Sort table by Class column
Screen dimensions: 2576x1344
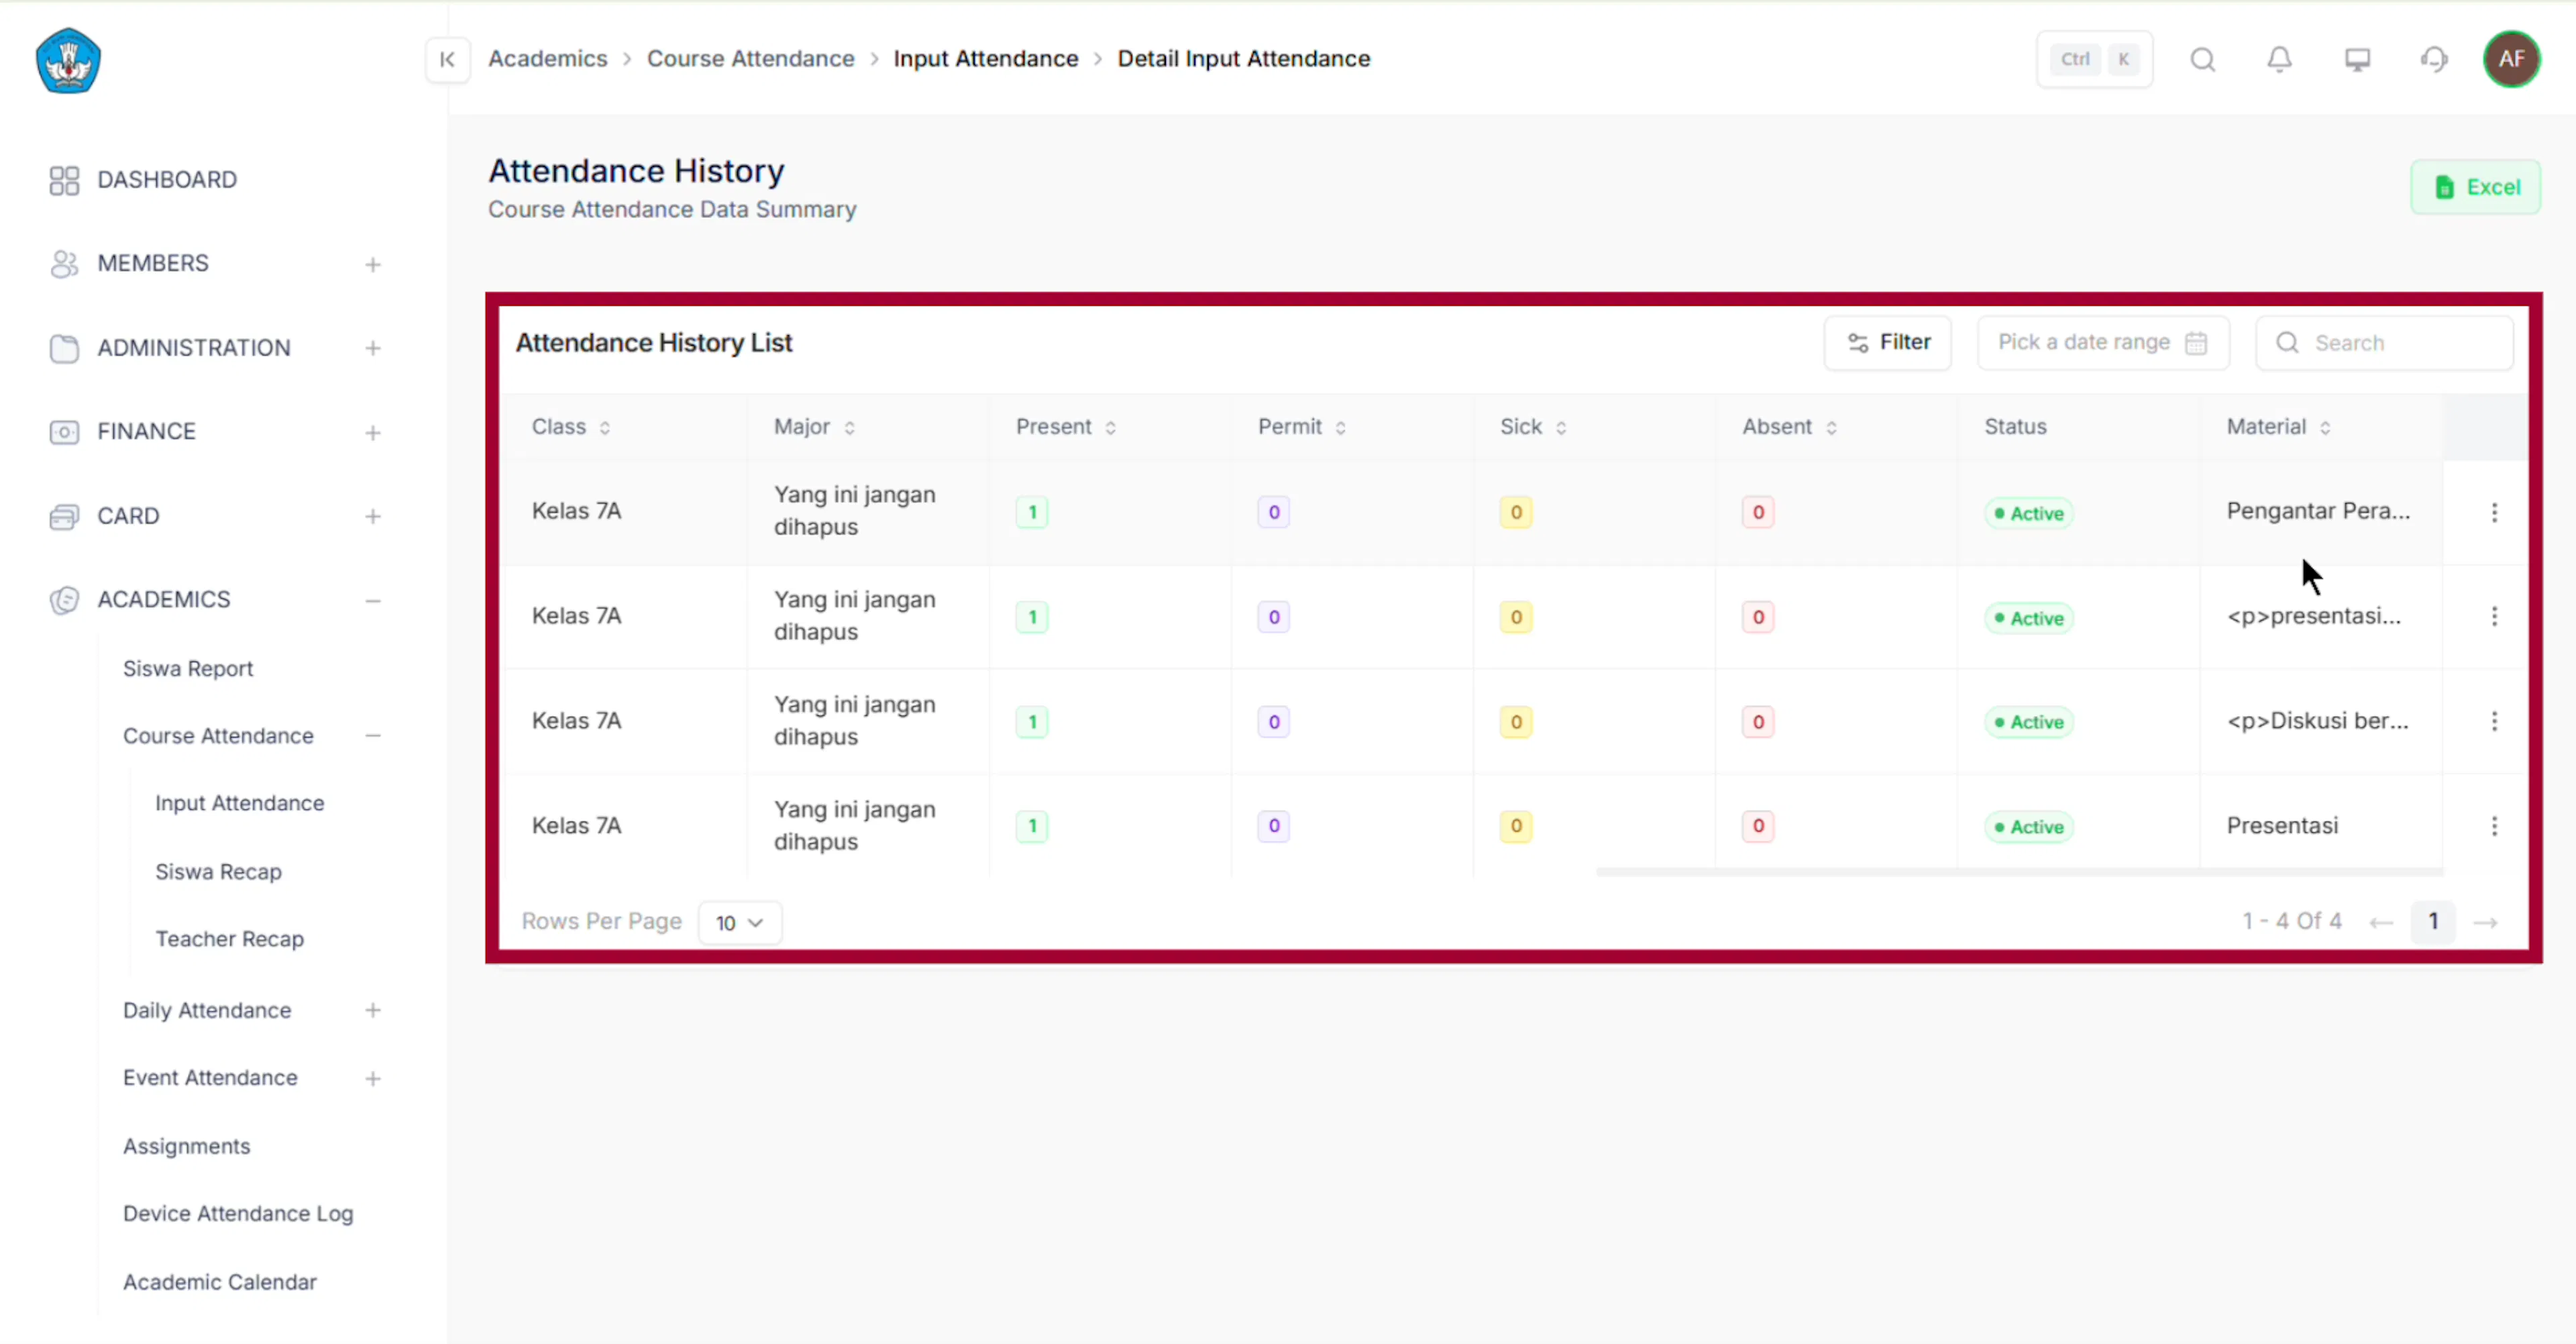coord(571,427)
